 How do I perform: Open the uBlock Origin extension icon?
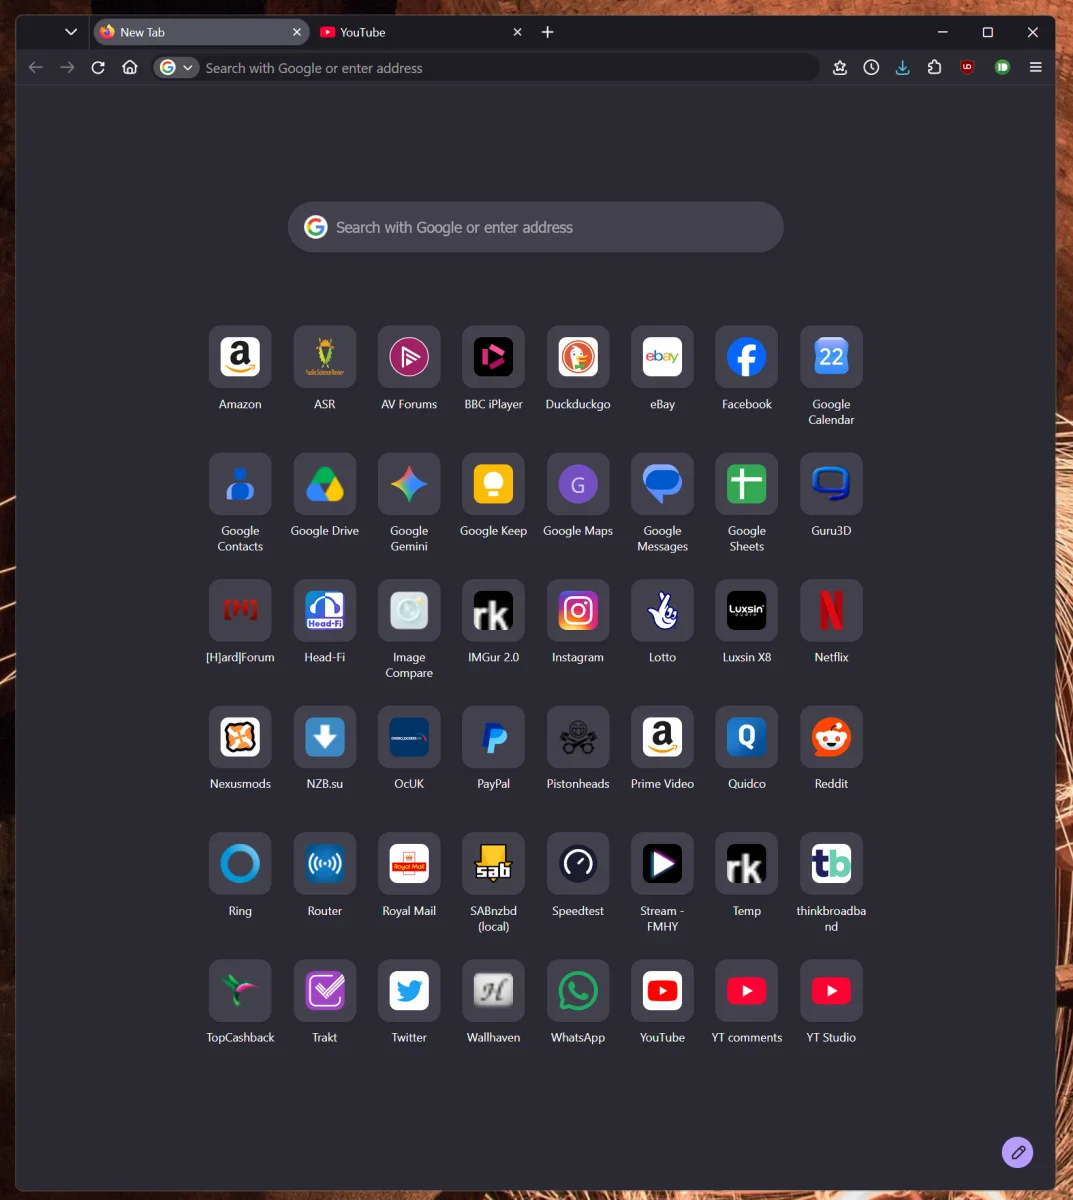pos(967,67)
